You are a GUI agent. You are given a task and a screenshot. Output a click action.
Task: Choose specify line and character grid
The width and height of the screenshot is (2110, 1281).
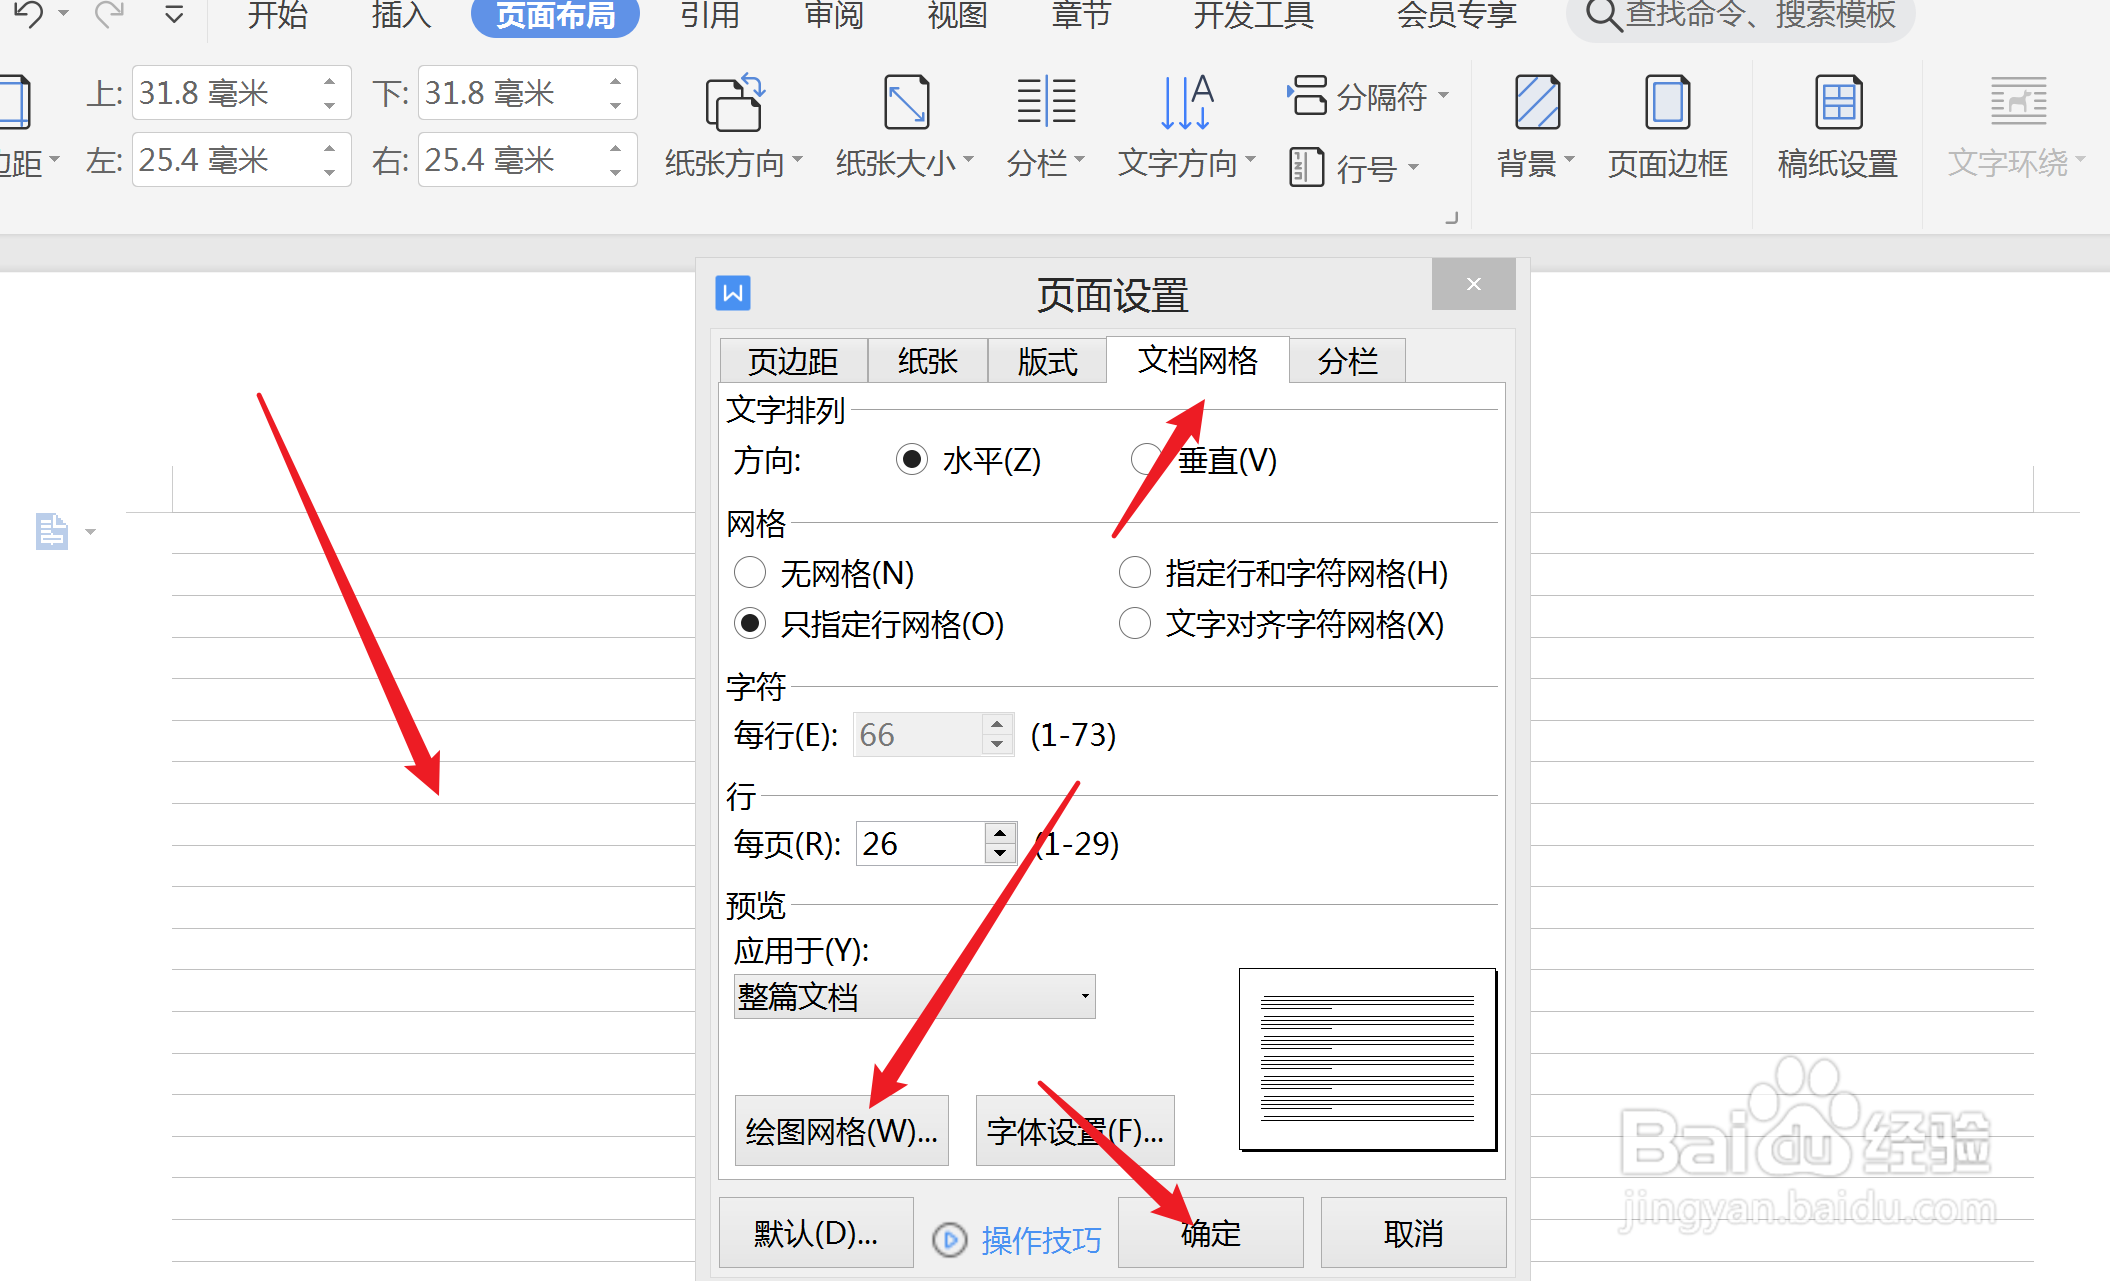click(x=1135, y=573)
